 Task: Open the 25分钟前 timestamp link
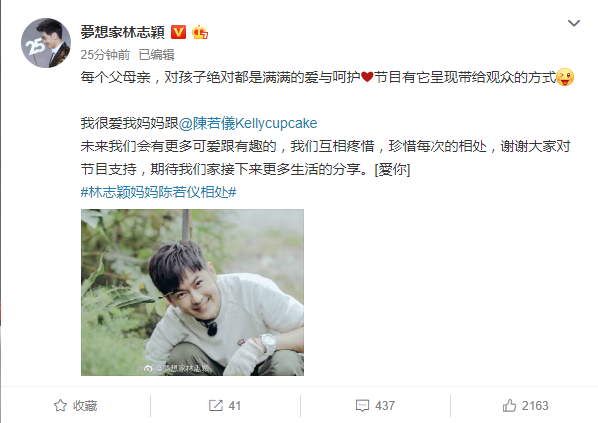click(105, 55)
